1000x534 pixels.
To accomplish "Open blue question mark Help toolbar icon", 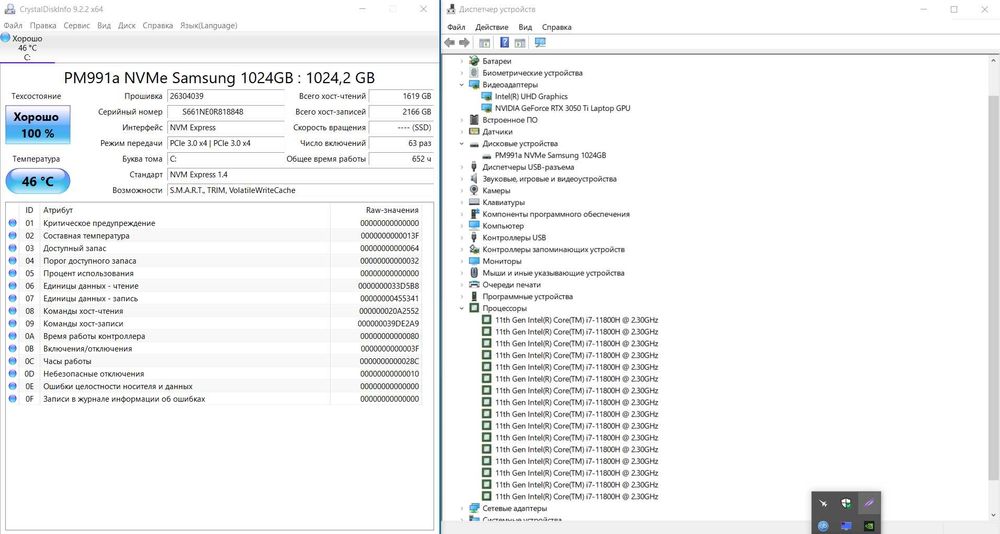I will point(504,43).
